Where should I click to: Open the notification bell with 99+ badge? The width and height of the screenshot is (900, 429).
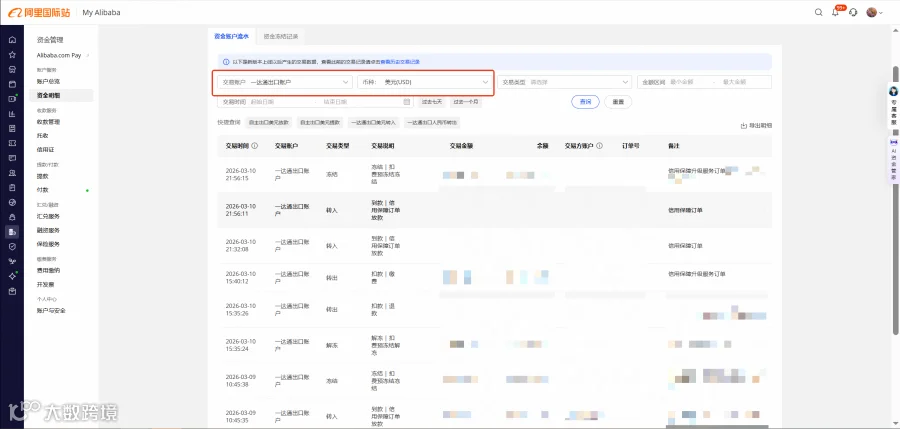coord(836,12)
